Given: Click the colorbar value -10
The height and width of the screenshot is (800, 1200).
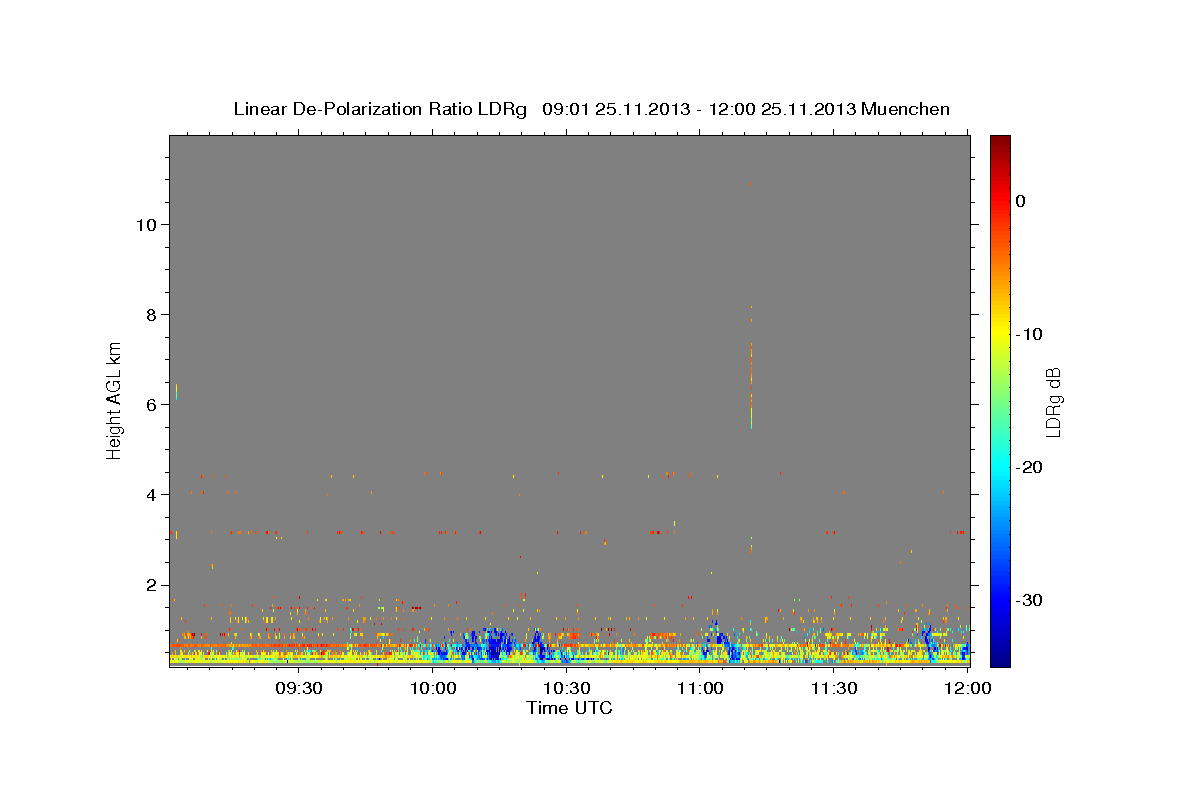Looking at the screenshot, I should tap(1028, 334).
